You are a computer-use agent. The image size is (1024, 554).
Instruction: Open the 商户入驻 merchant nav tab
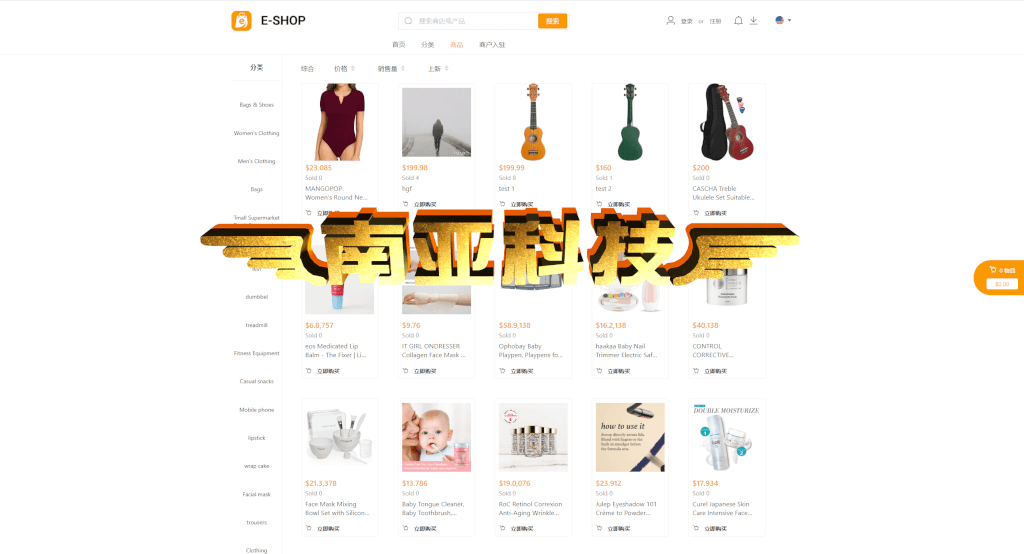coord(492,45)
